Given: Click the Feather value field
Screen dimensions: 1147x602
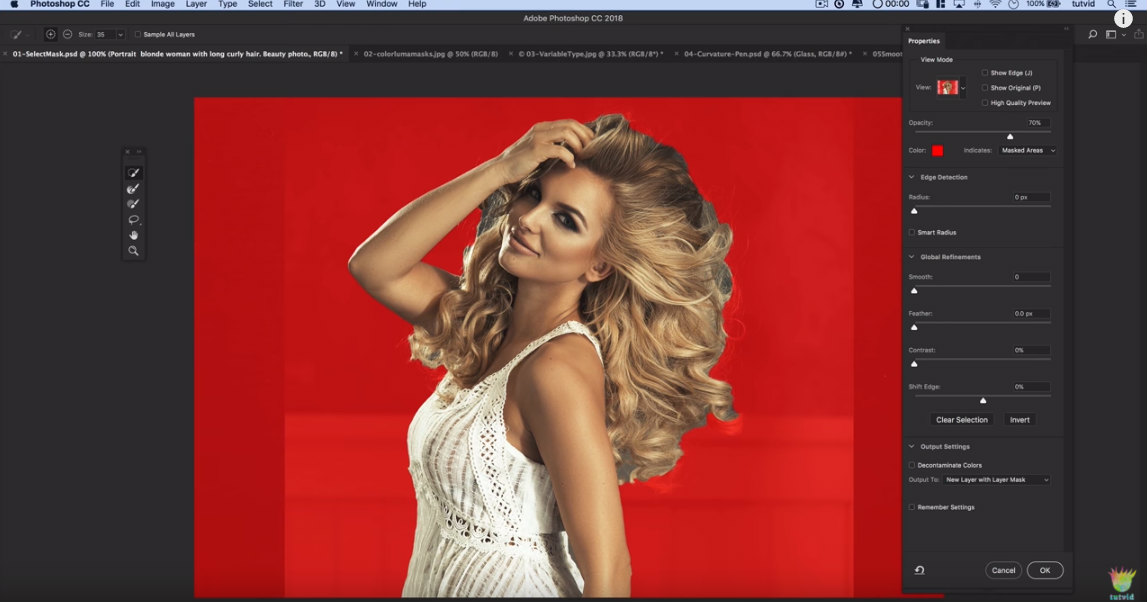Looking at the screenshot, I should pos(1031,314).
